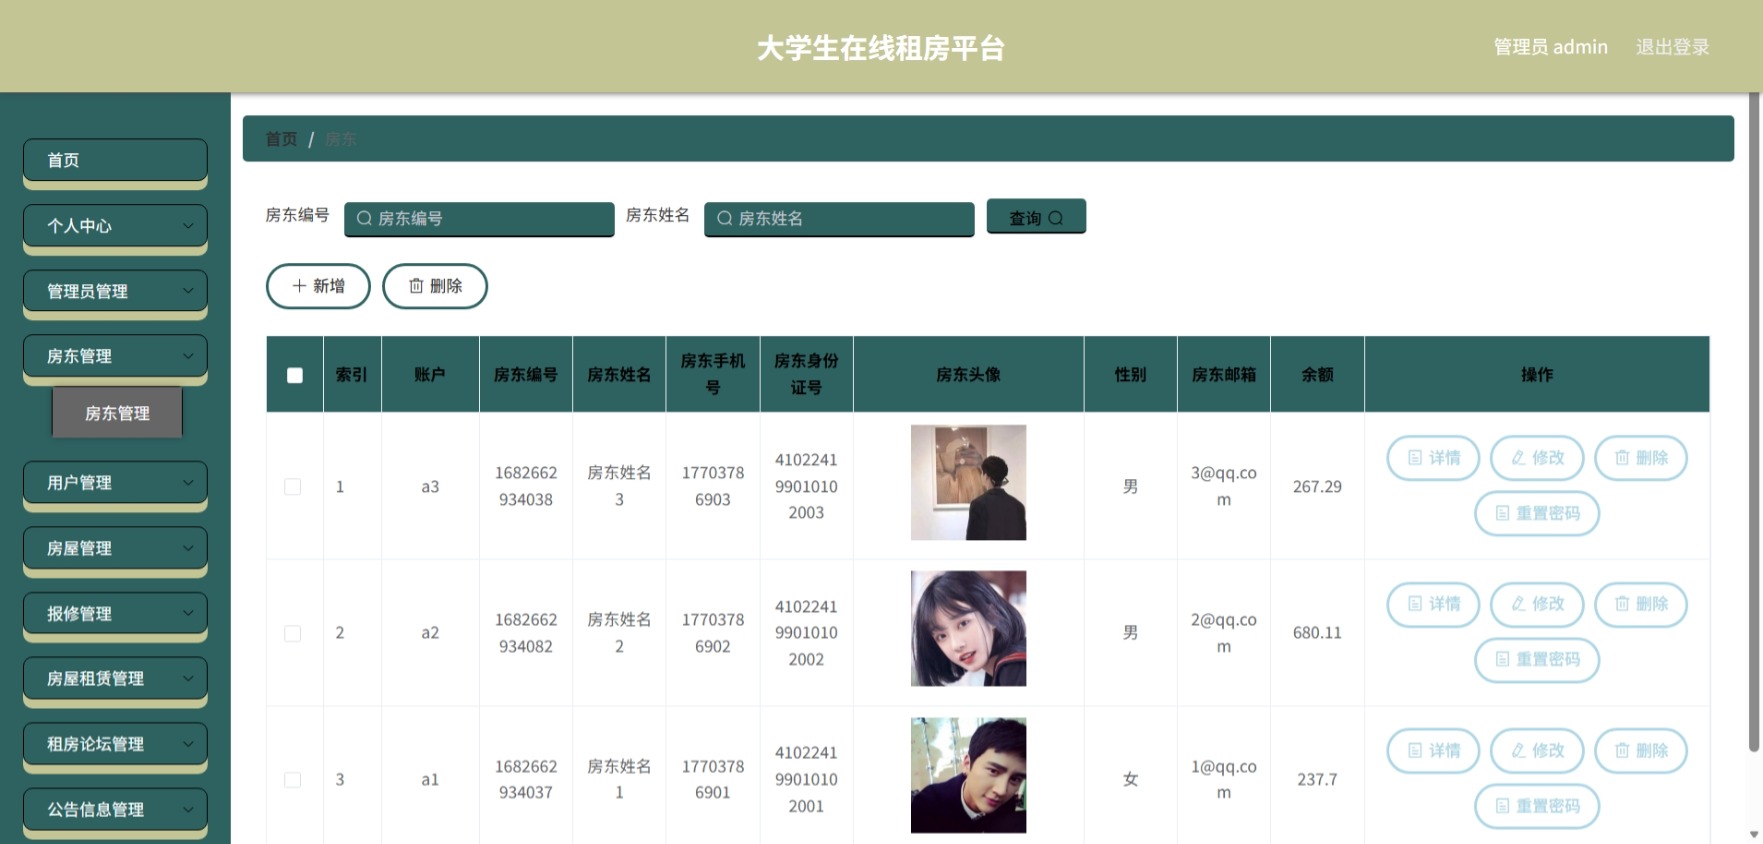Click the 管理员 admin label
The width and height of the screenshot is (1763, 844).
pyautogui.click(x=1550, y=47)
